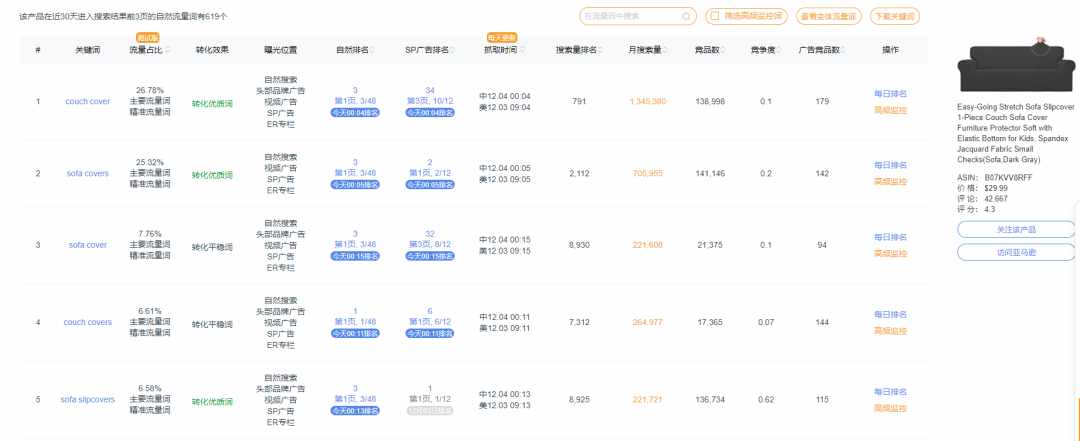1080x441 pixels.
Task: Sort by SP广告排名 column arrows
Action: 453,50
